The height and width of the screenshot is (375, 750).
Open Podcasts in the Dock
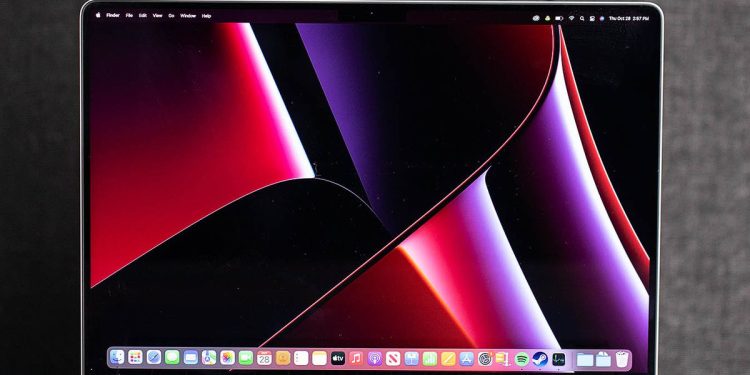click(375, 358)
